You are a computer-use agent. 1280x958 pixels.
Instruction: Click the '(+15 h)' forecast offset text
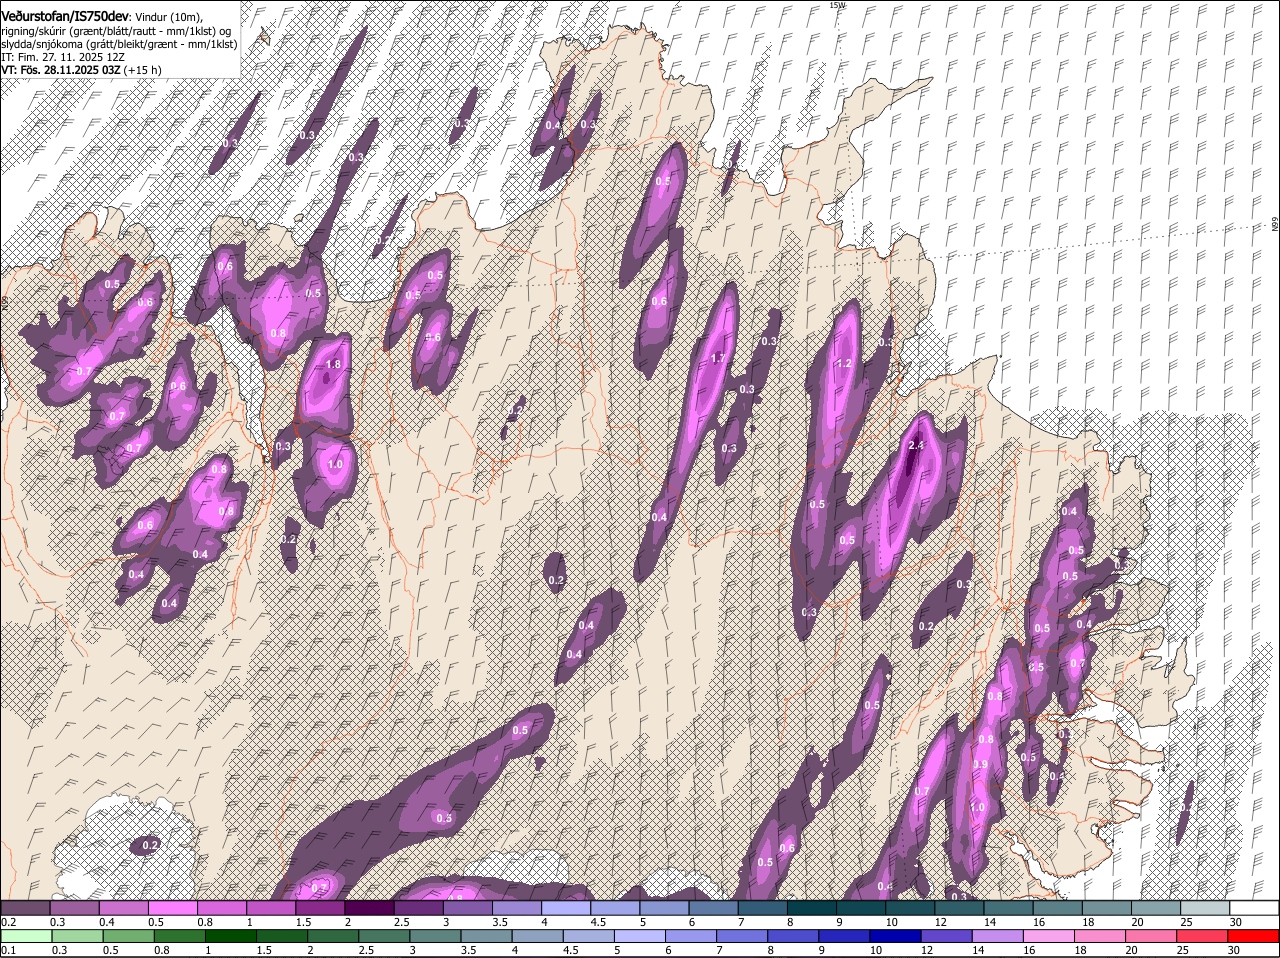[144, 70]
